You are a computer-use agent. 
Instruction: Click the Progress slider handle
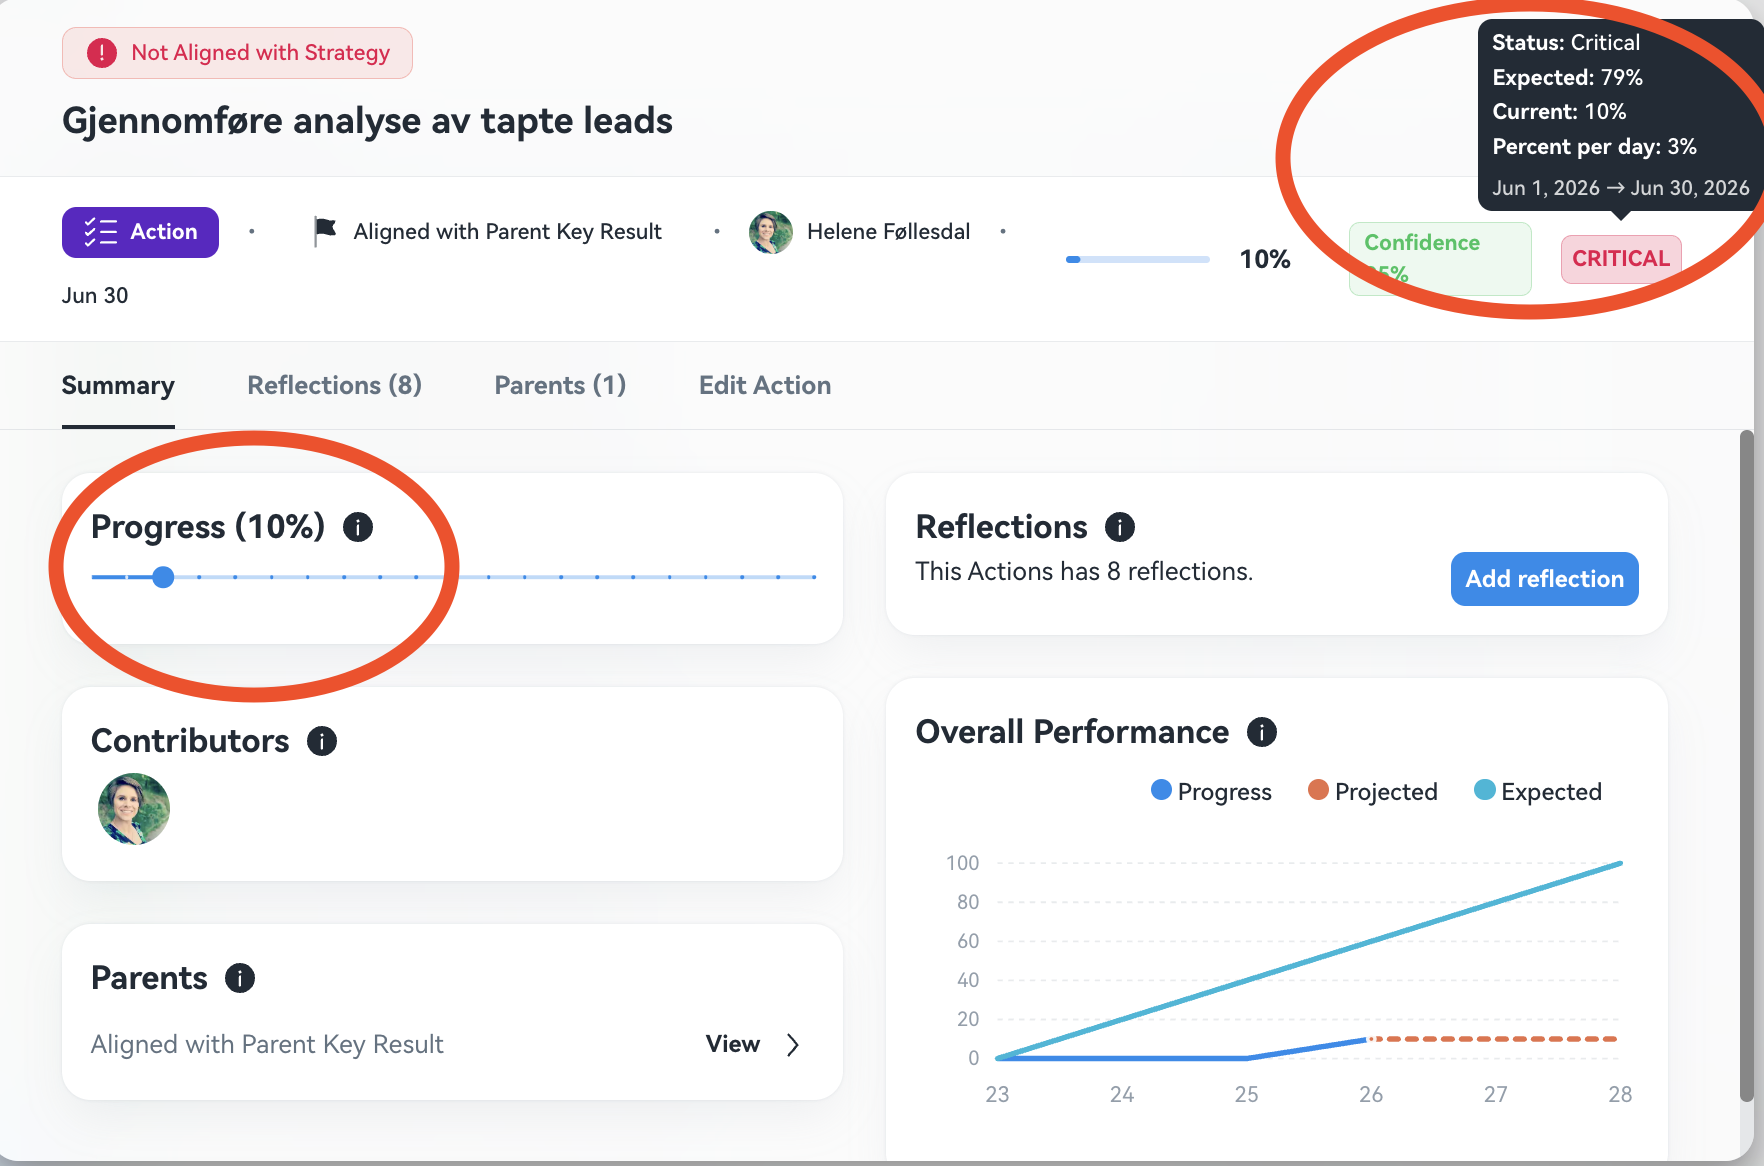[x=164, y=577]
